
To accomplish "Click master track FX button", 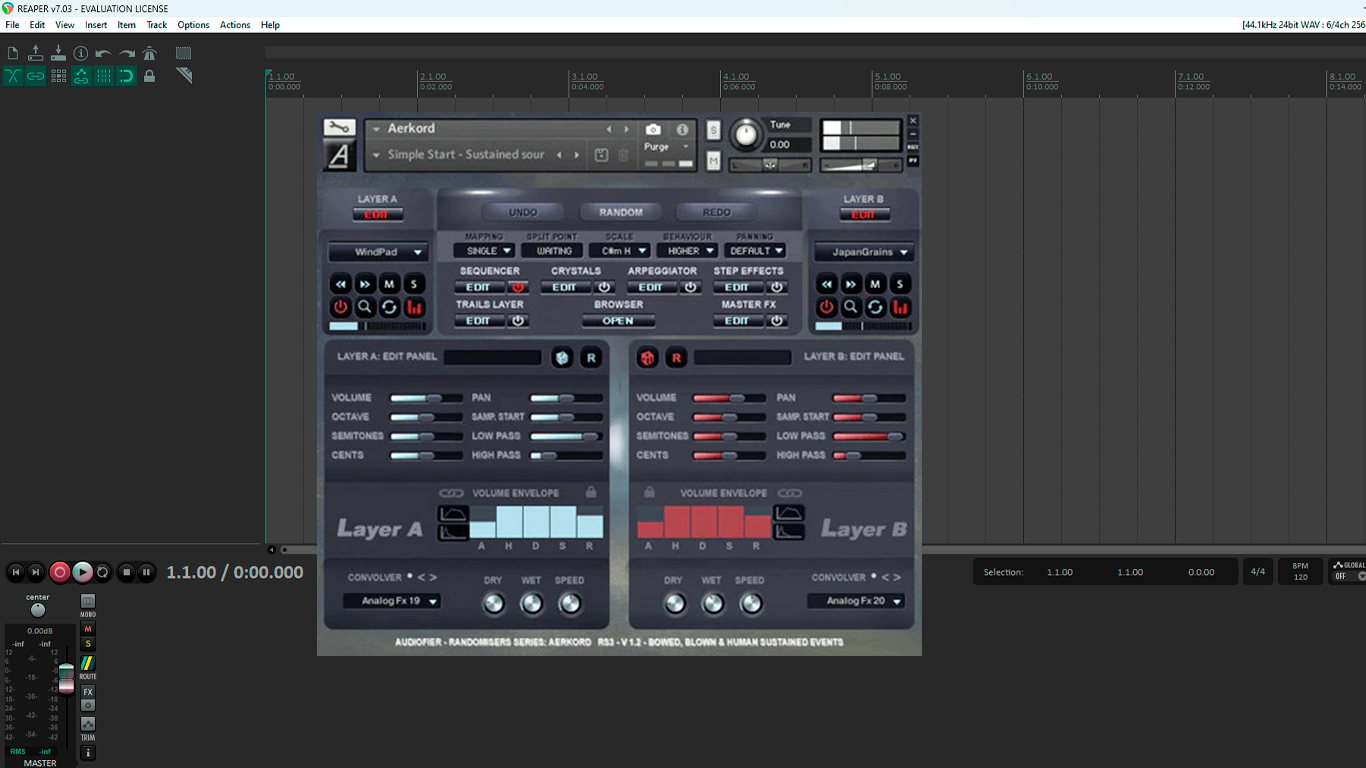I will [x=88, y=692].
